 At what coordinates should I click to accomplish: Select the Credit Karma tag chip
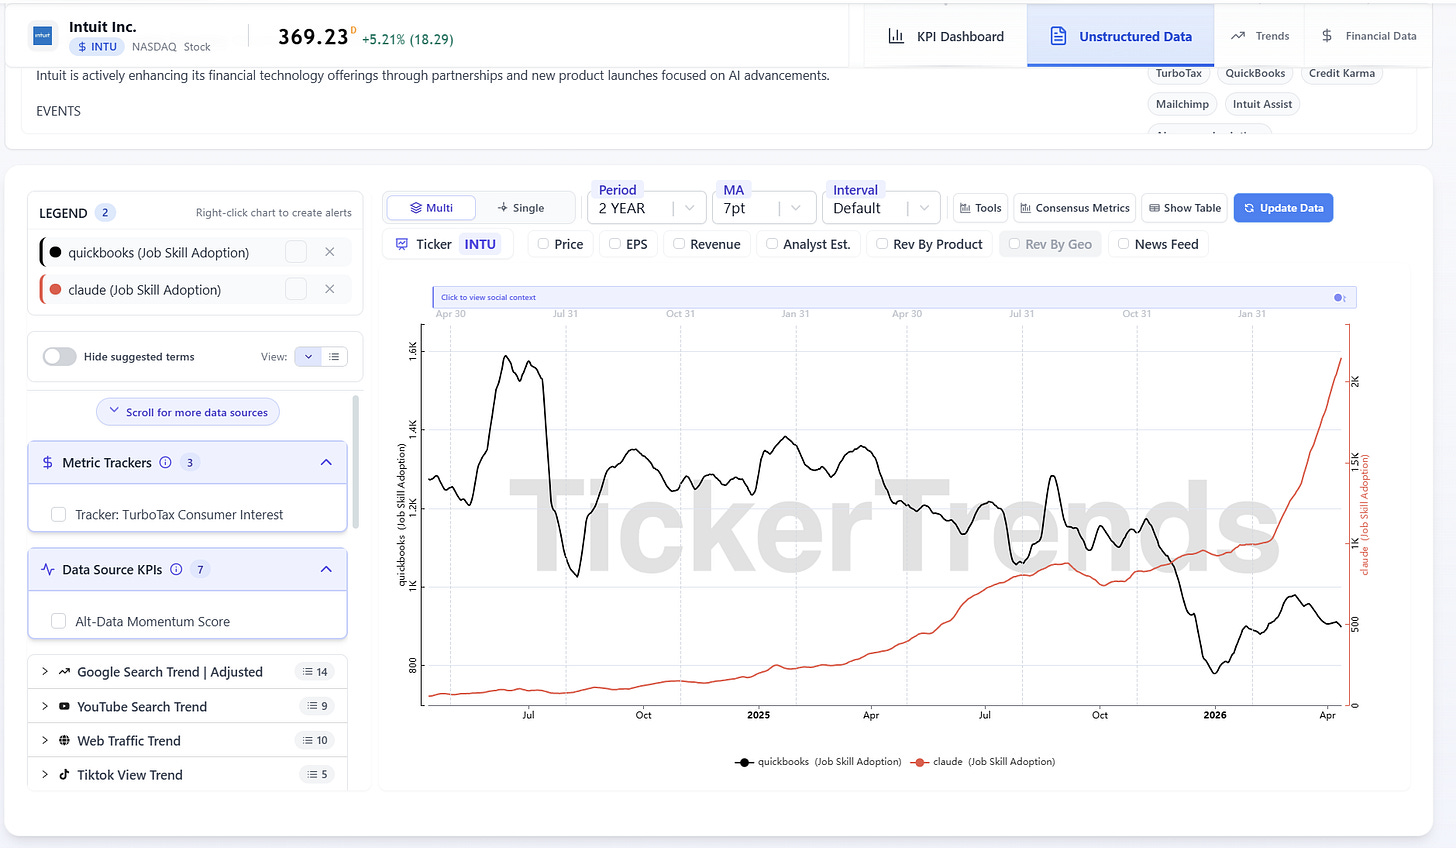click(1342, 73)
